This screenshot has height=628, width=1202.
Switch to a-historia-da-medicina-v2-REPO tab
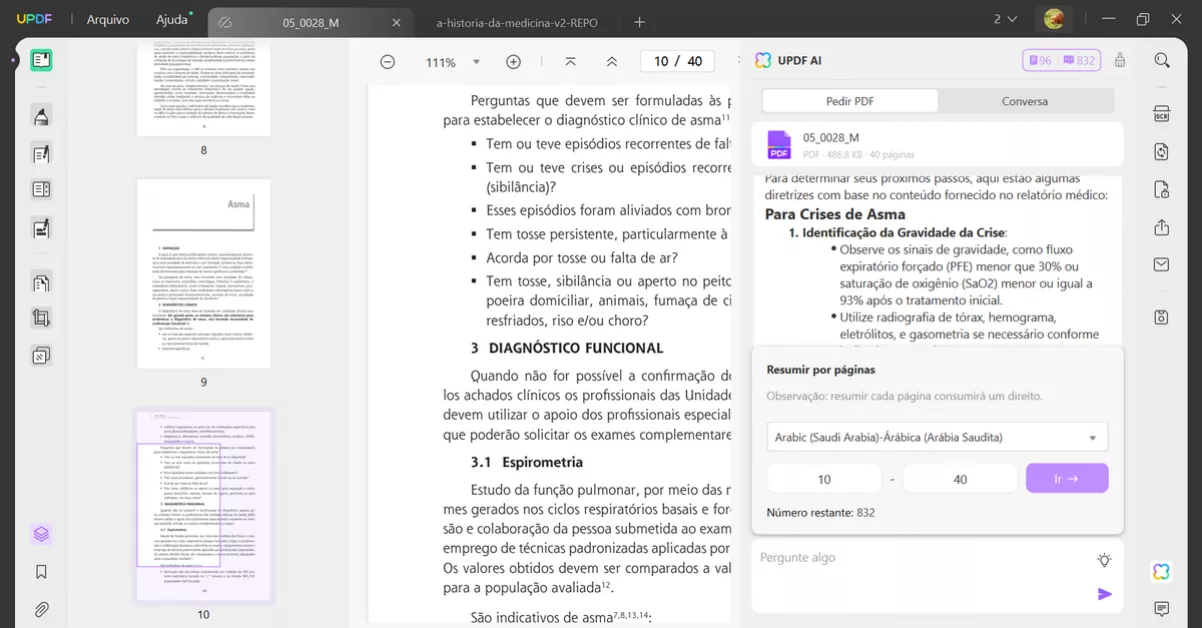[x=517, y=22]
